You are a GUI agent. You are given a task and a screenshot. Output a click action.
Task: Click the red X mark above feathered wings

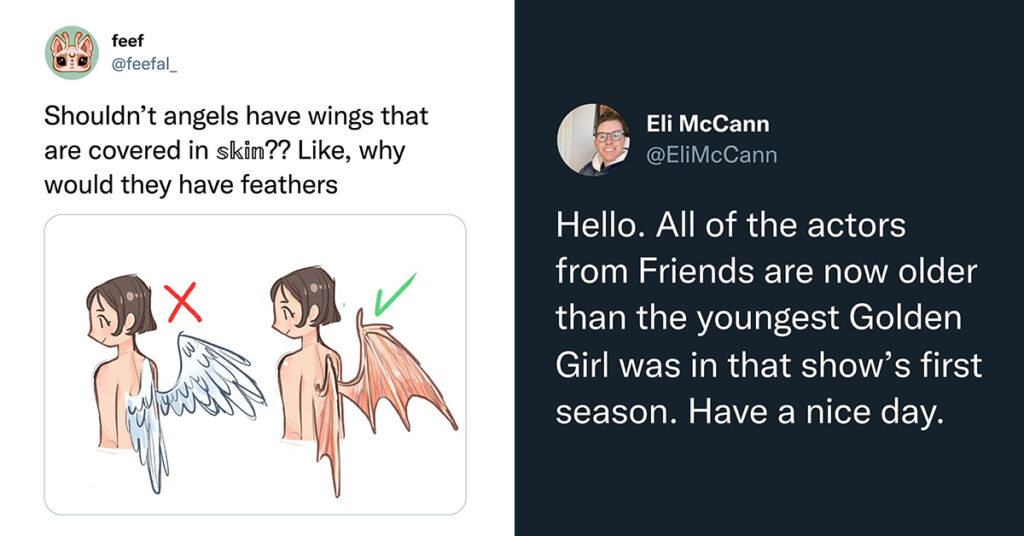pyautogui.click(x=184, y=303)
